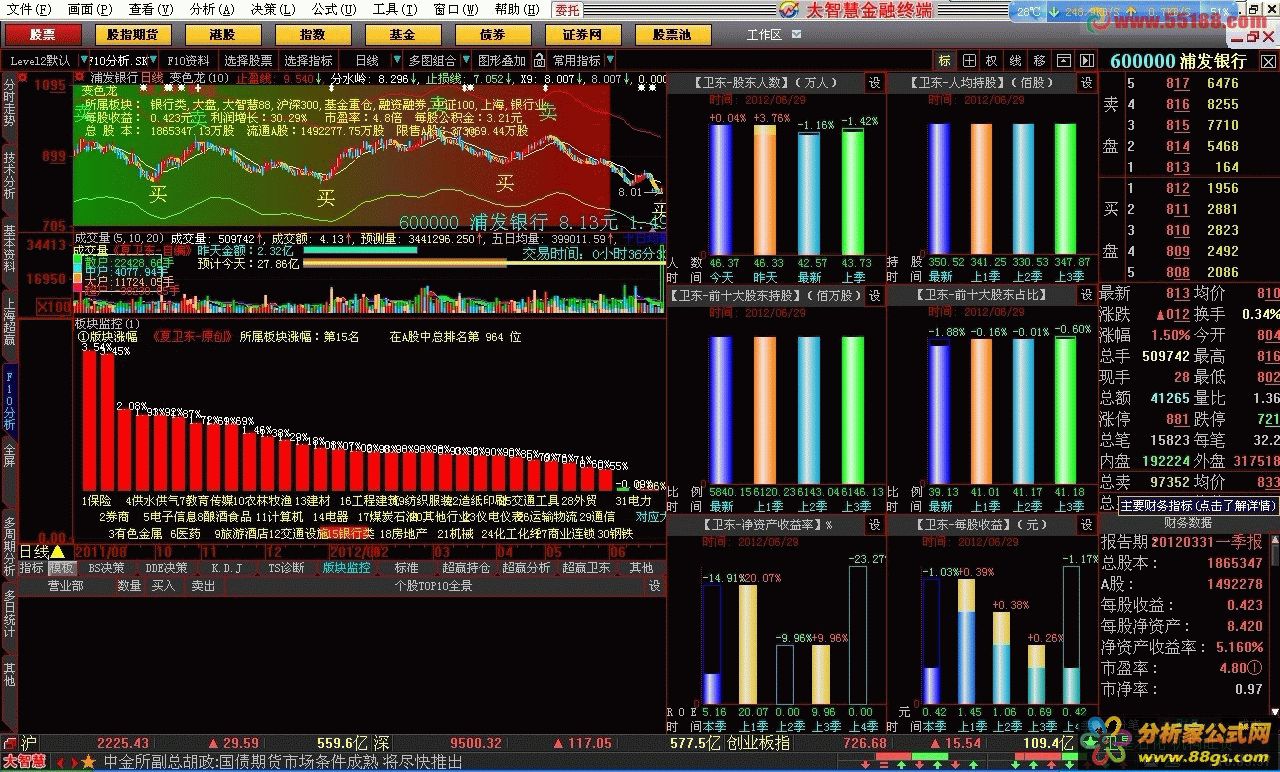Click the 财务数据 panel header
Screen dimensions: 1280x772
[x=1188, y=523]
